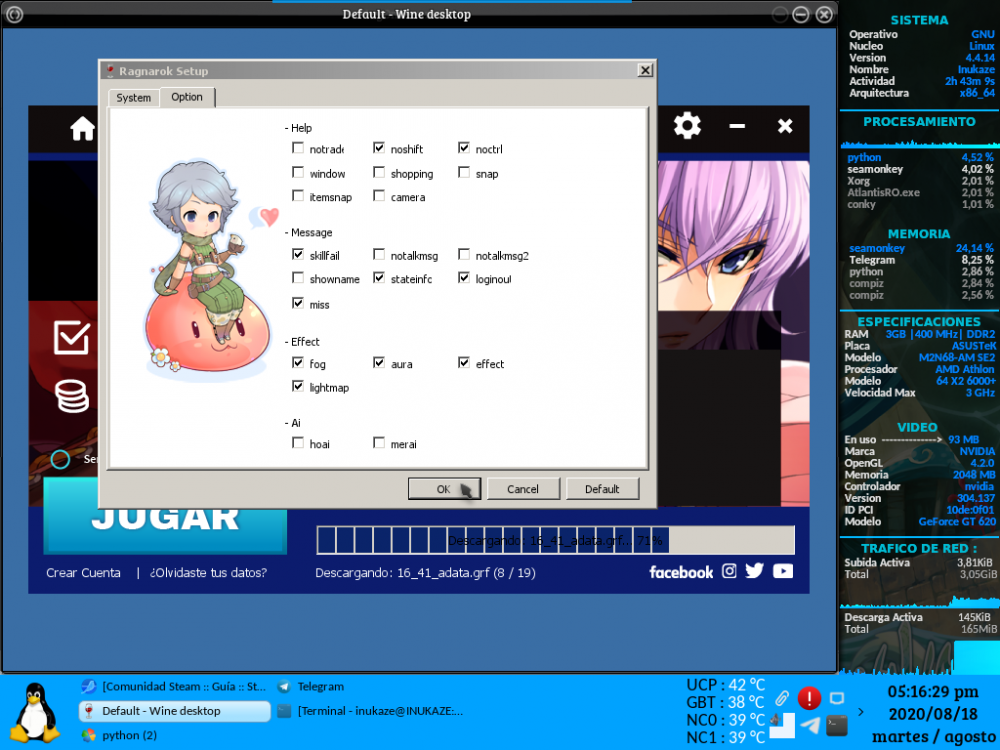Disable the fog effect checkbox
Screen dimensions: 1000x750
298,363
